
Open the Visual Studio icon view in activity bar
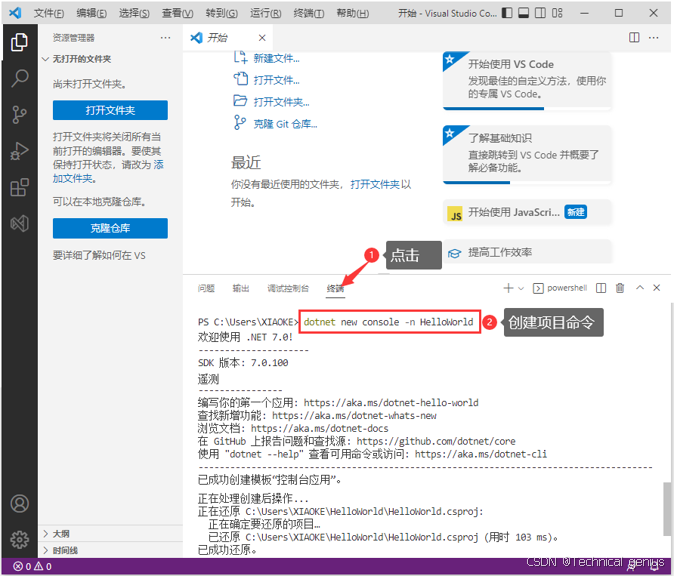(19, 223)
